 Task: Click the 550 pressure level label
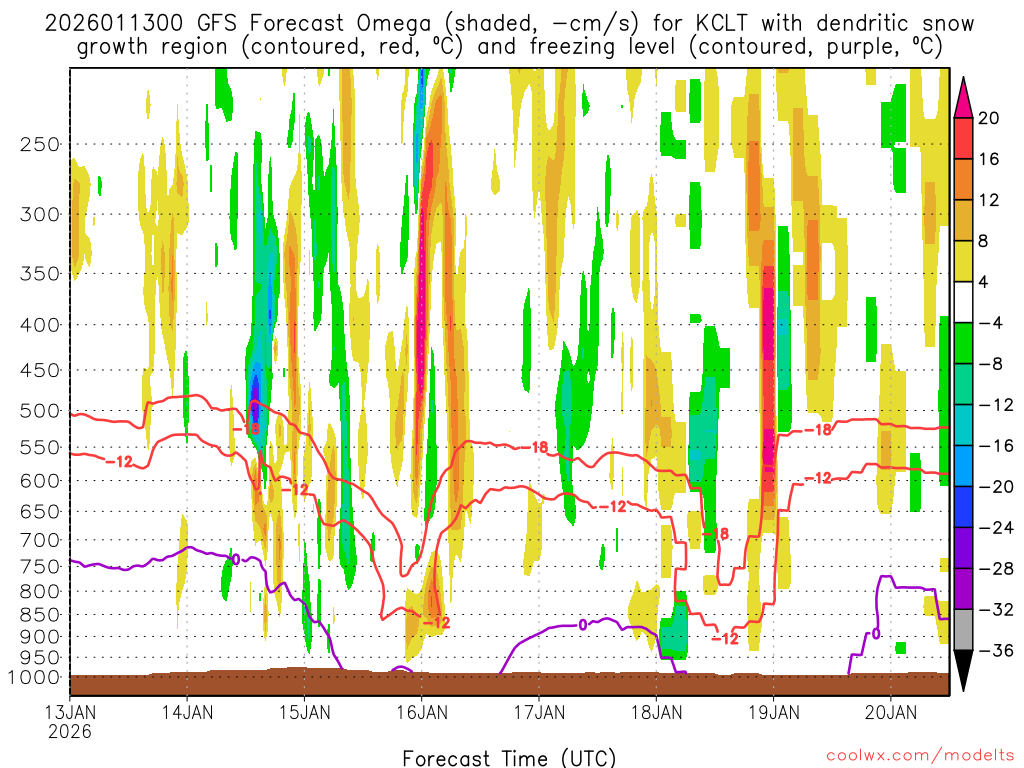click(40, 447)
